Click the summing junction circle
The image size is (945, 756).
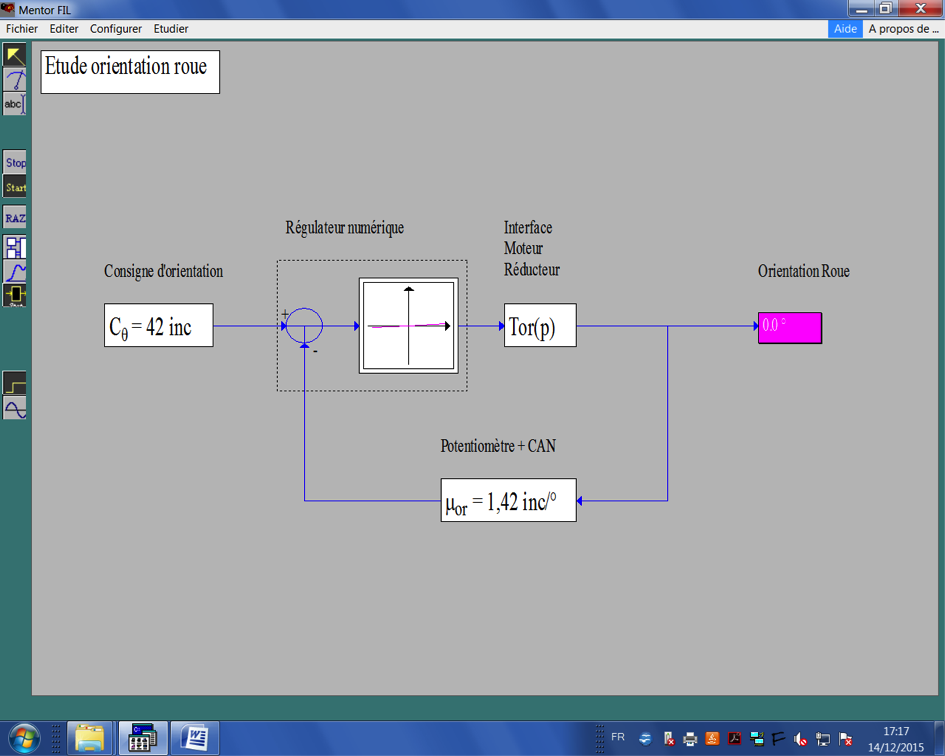(304, 326)
